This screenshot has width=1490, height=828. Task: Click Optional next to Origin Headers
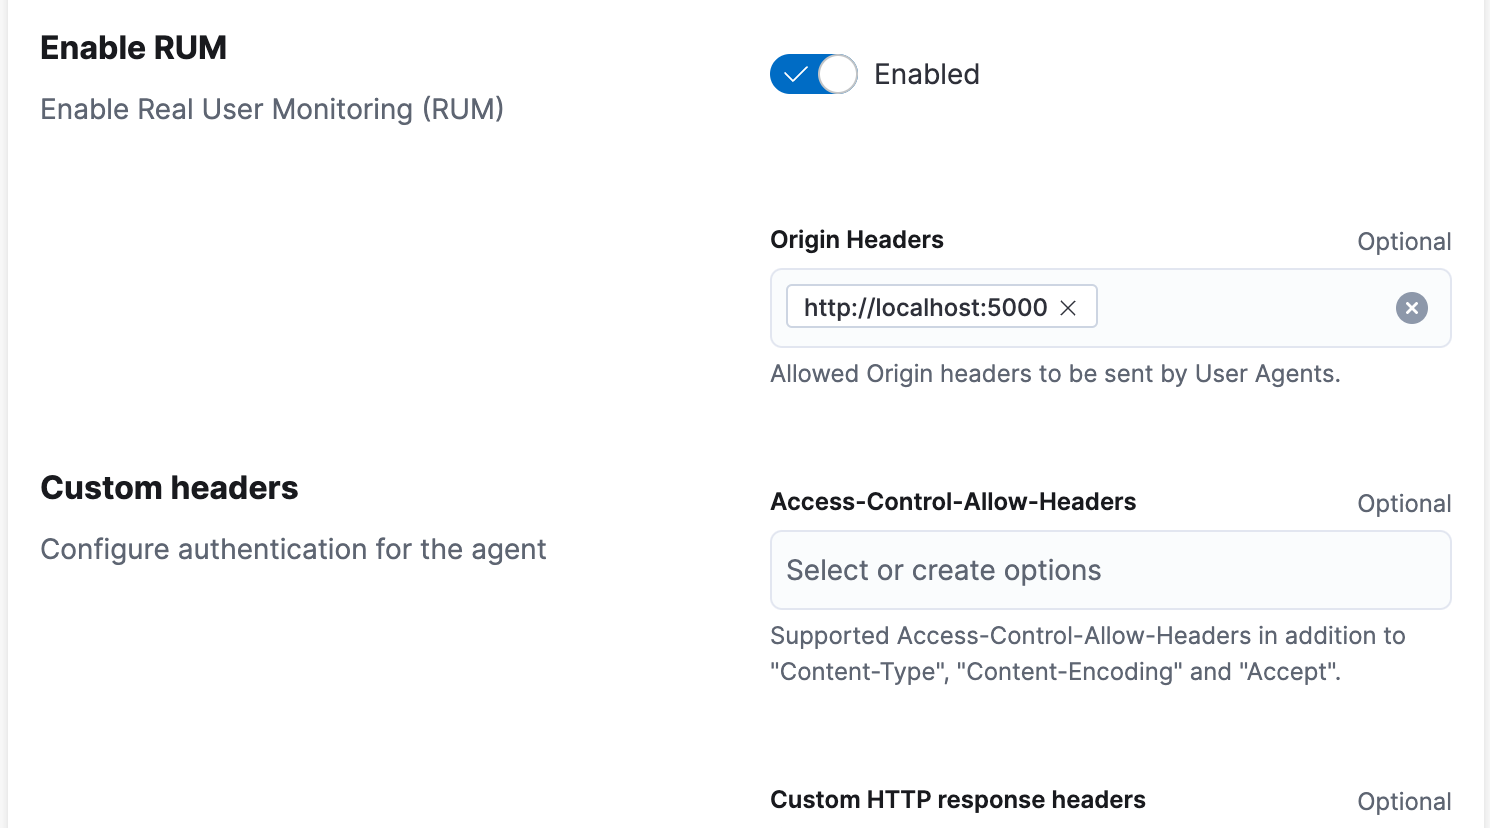click(1404, 241)
